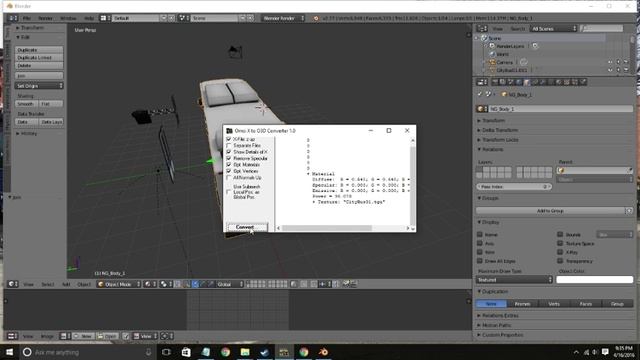Click the info editor type icon
640x360 pixels.
pos(13,18)
